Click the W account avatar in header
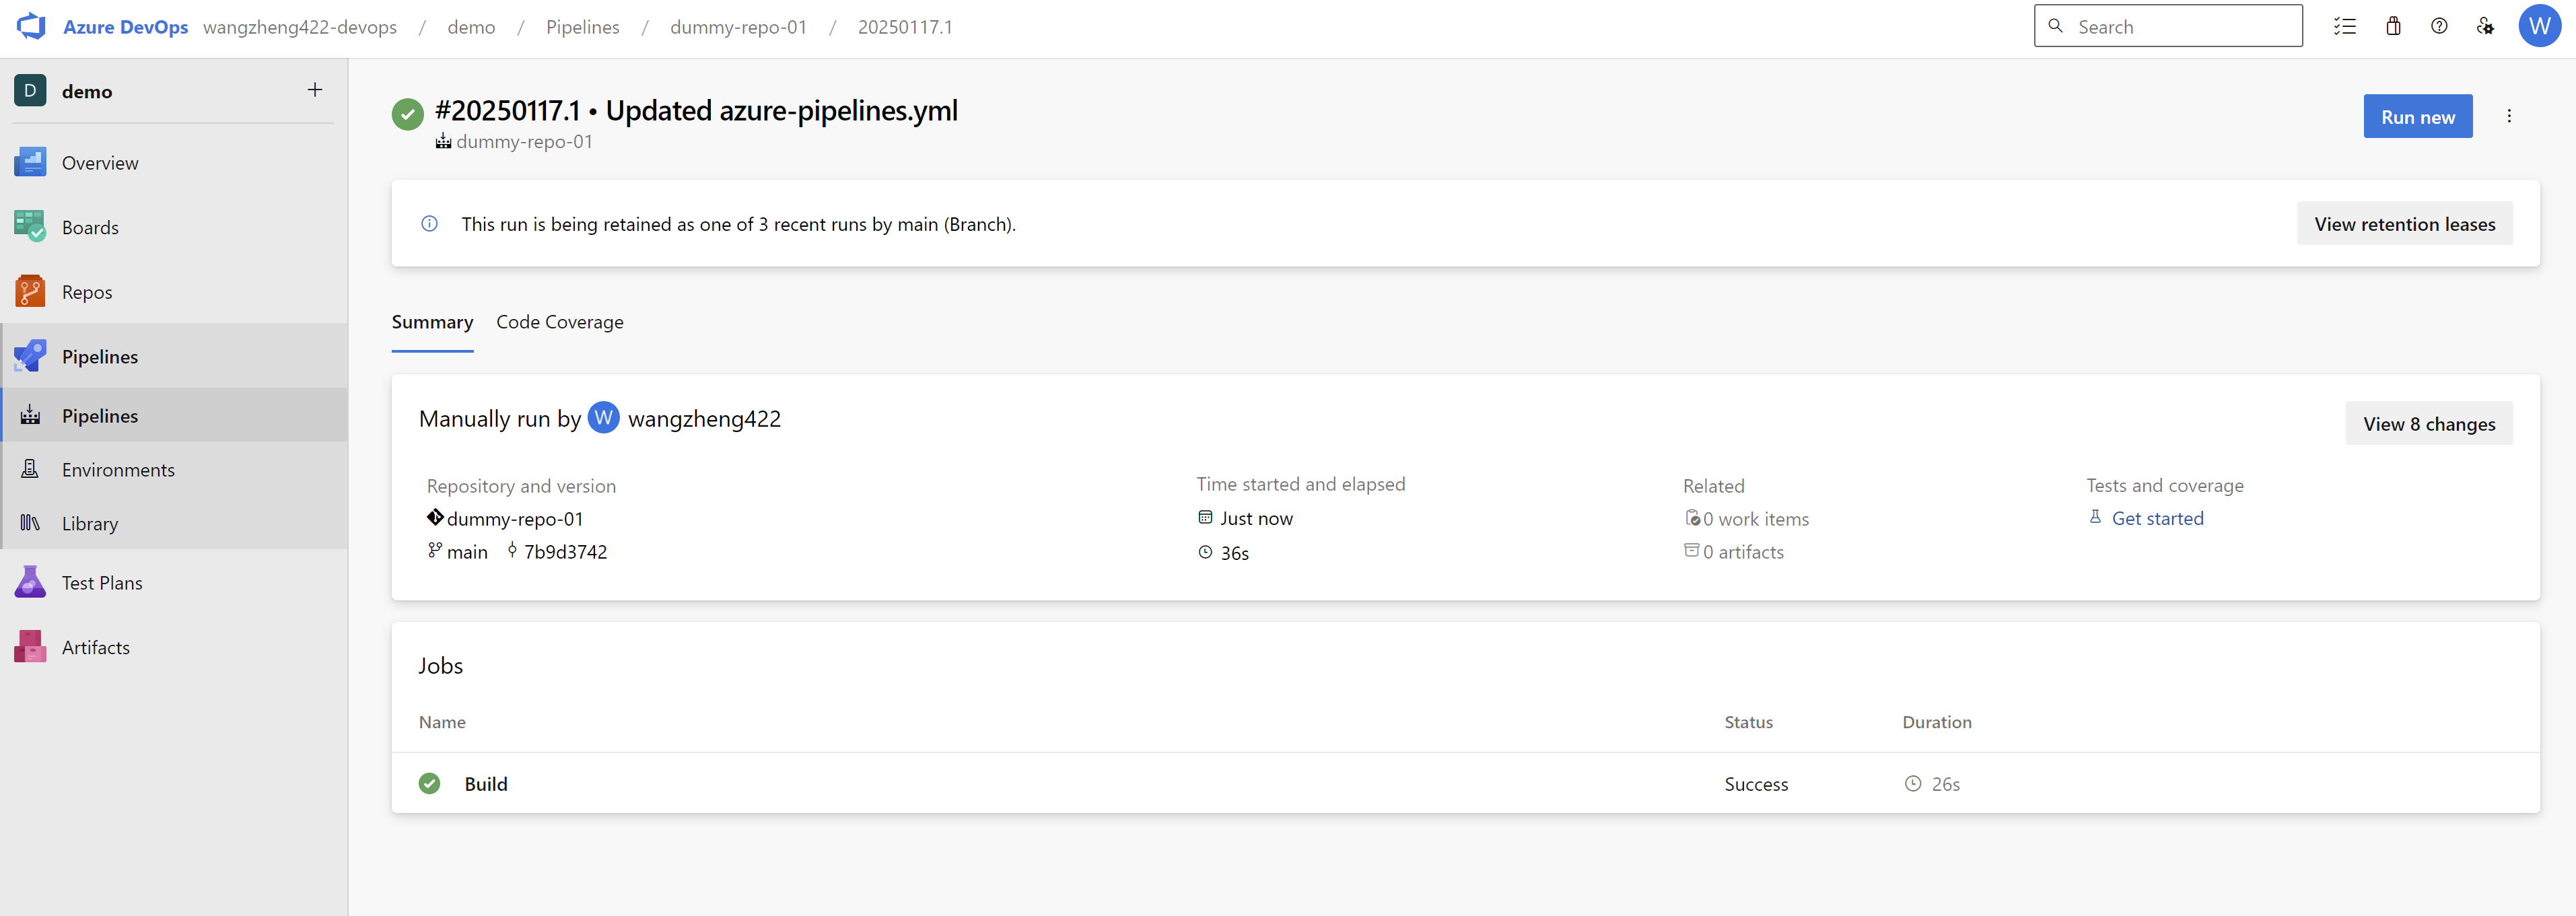The width and height of the screenshot is (2576, 916). pyautogui.click(x=2539, y=27)
